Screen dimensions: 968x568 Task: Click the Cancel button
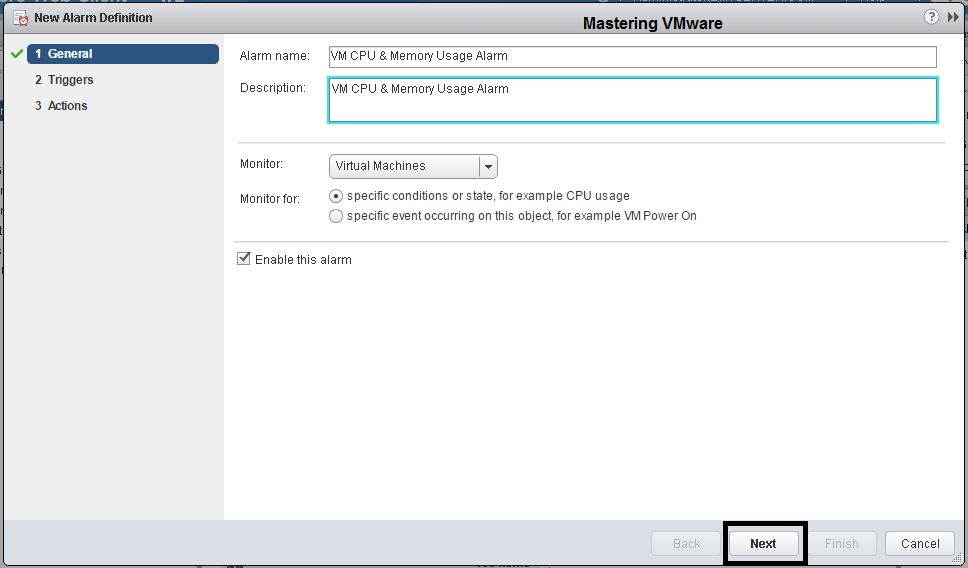pyautogui.click(x=920, y=543)
